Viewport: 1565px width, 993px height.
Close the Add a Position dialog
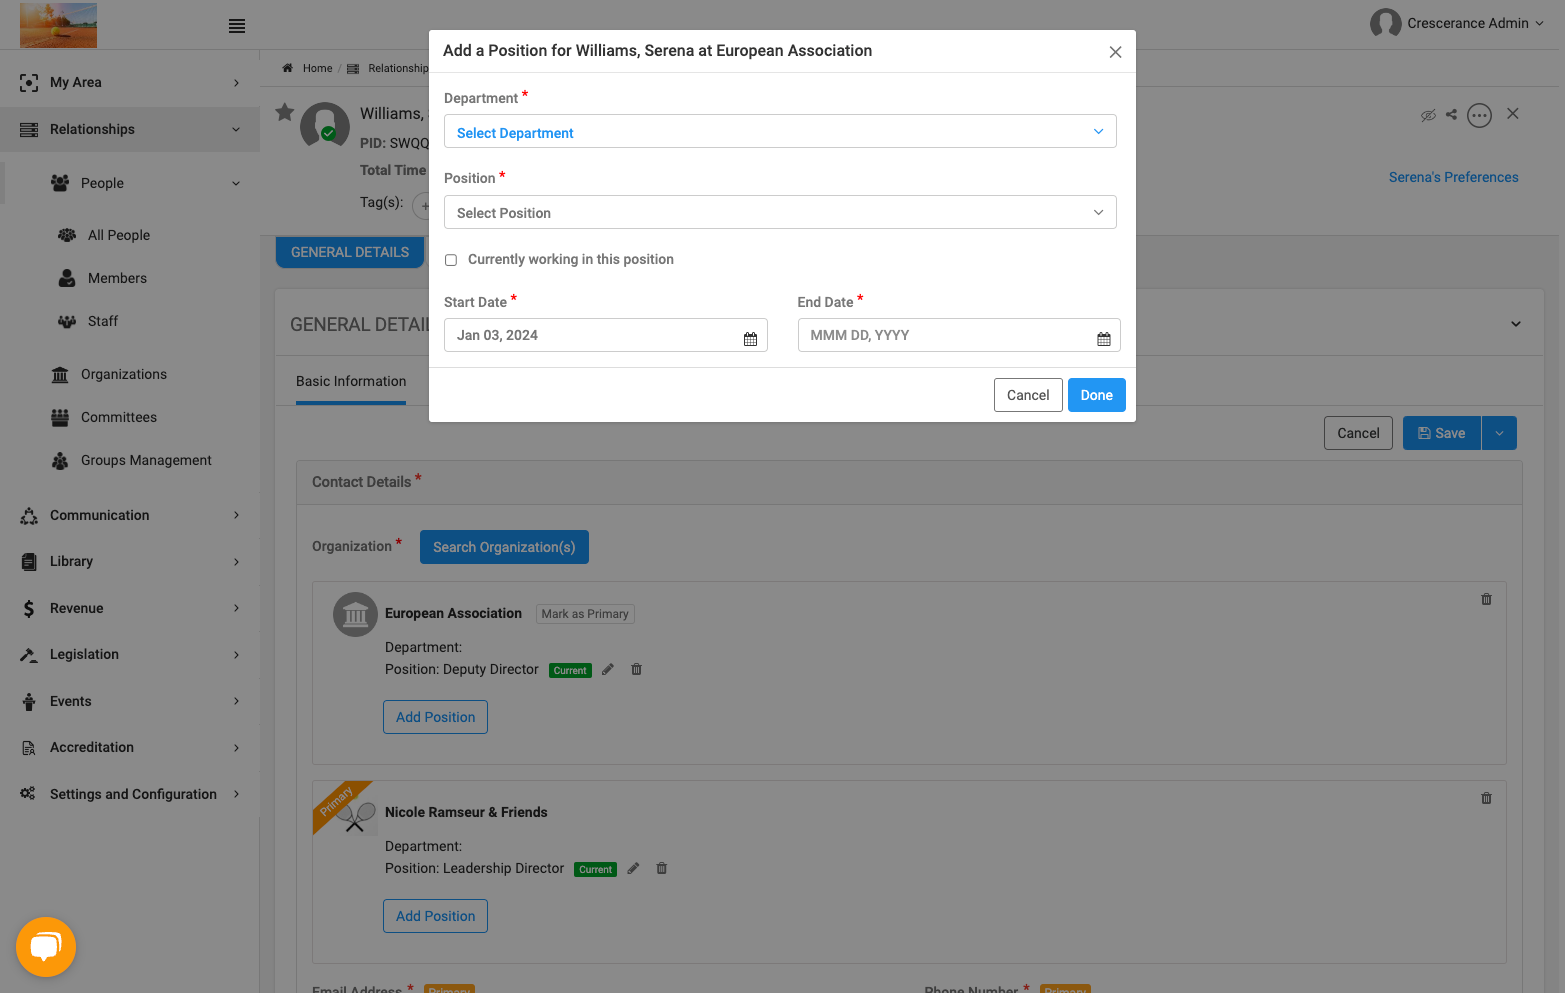click(1115, 52)
